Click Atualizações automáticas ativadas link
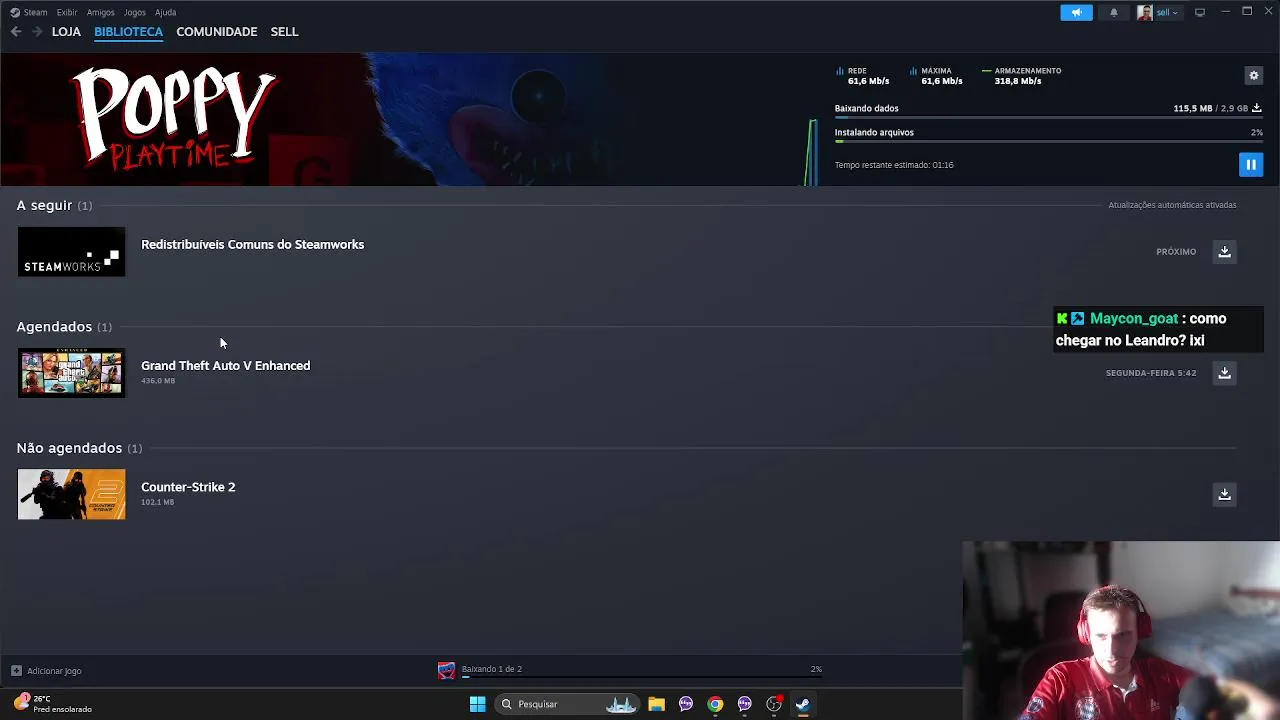Image resolution: width=1280 pixels, height=720 pixels. [1172, 205]
